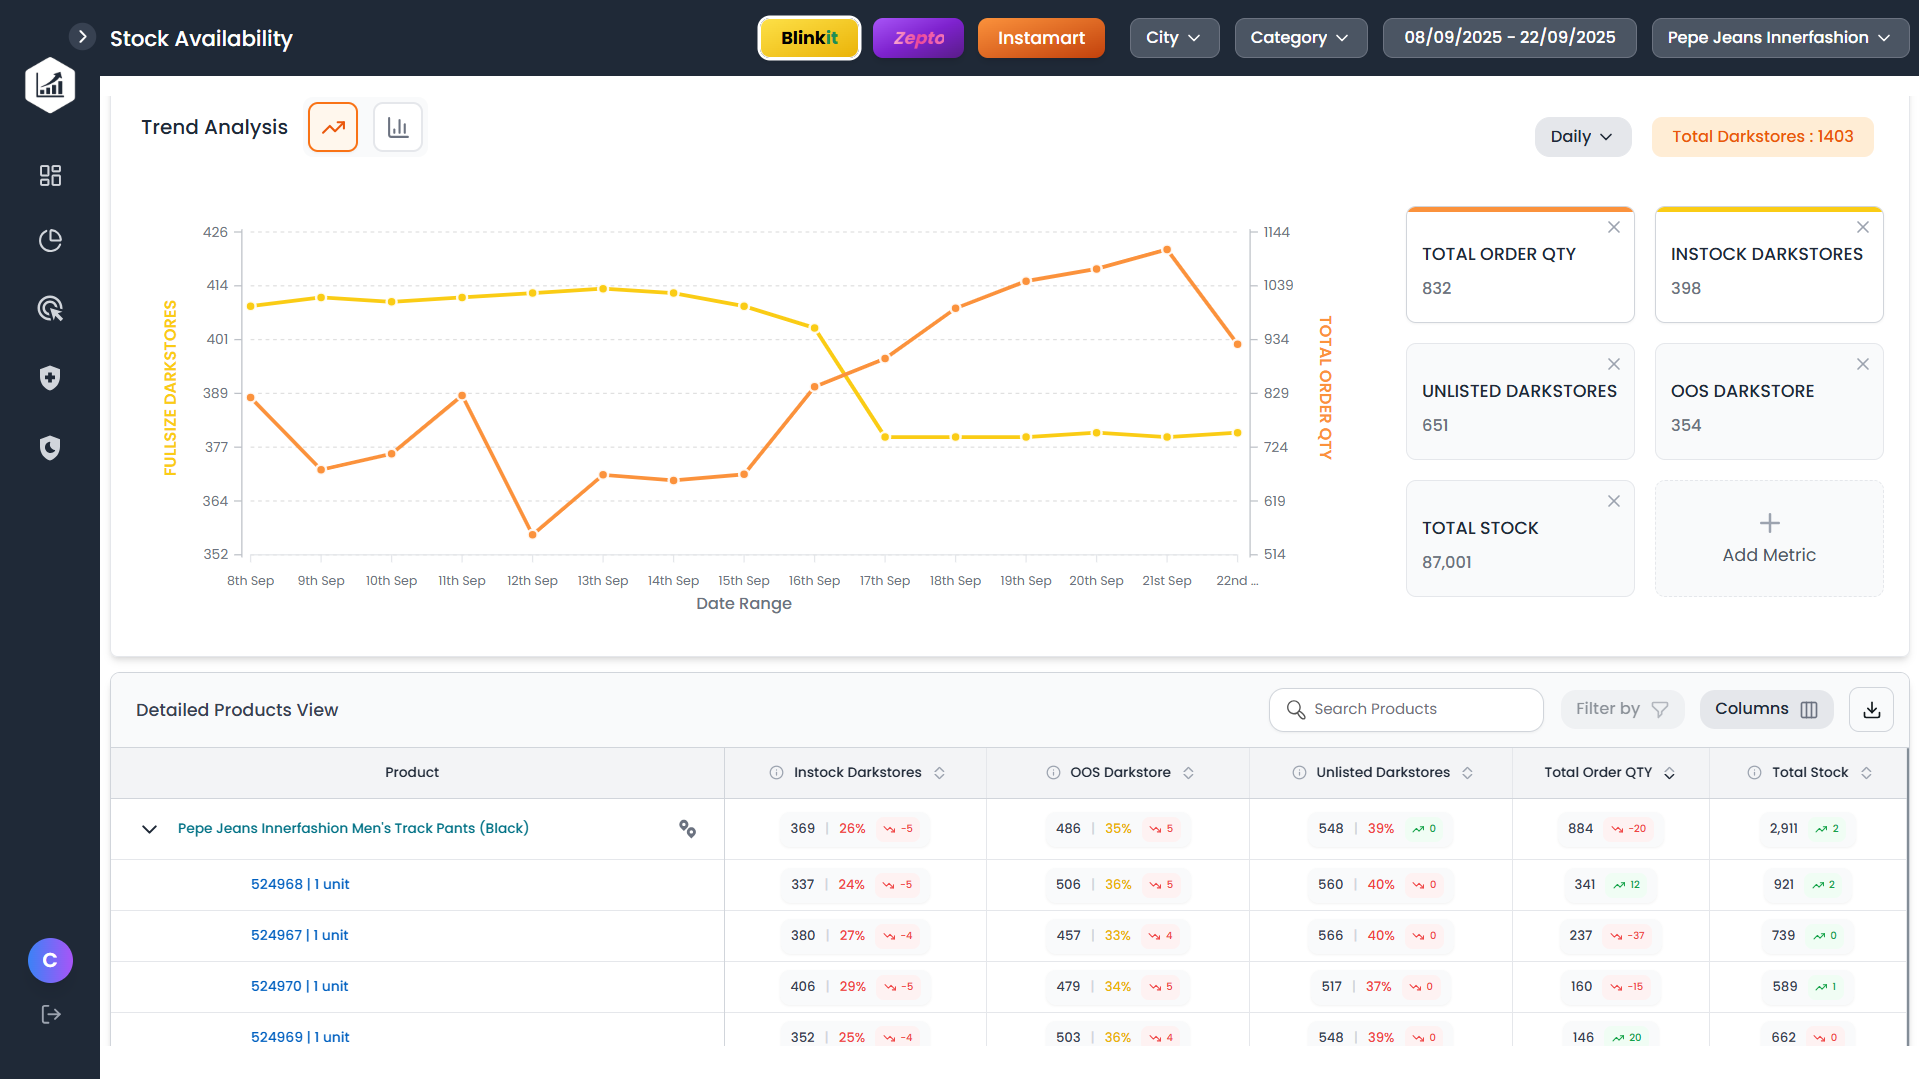Open product link 524968 | 1 unit
This screenshot has height=1079, width=1919.
(300, 885)
